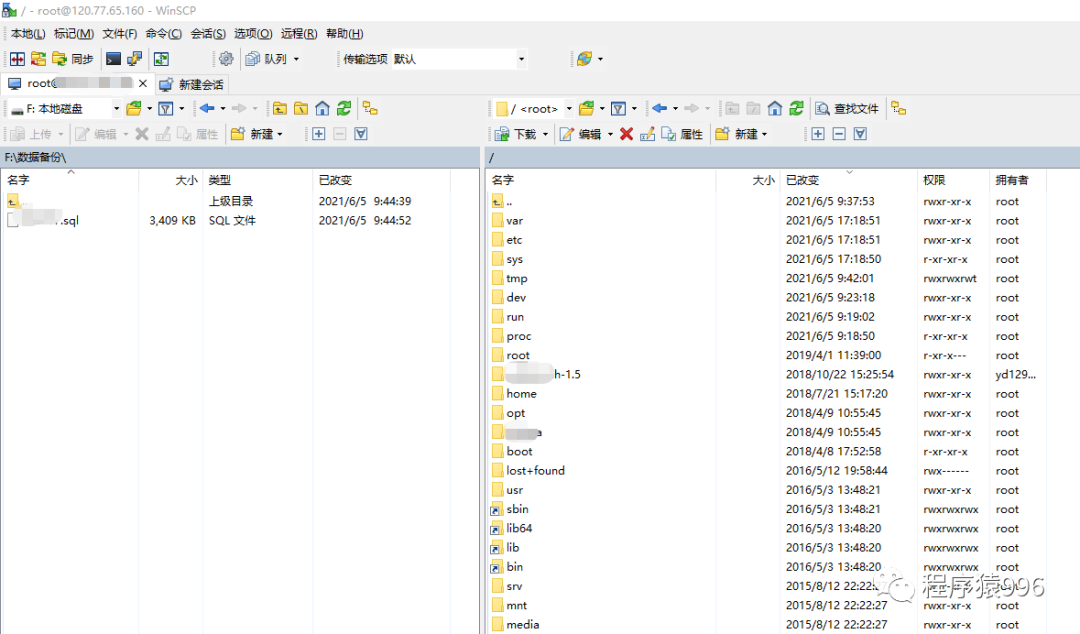Open the terminal console icon
The width and height of the screenshot is (1080, 634).
click(x=113, y=59)
